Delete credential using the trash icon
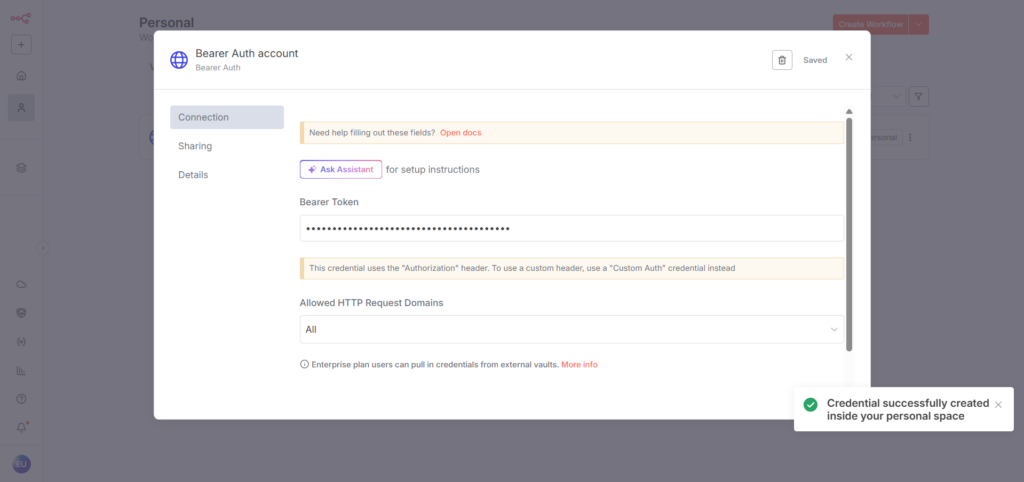Screen dimensions: 1024x482 (x=782, y=60)
